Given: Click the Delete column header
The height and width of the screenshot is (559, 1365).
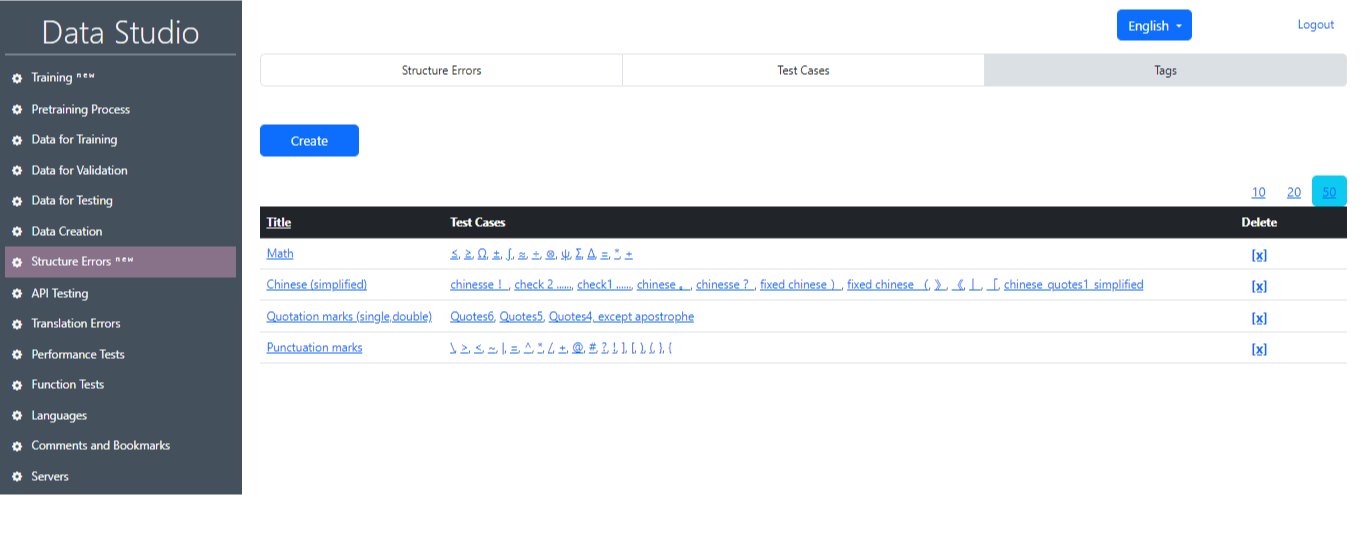Looking at the screenshot, I should pos(1259,222).
